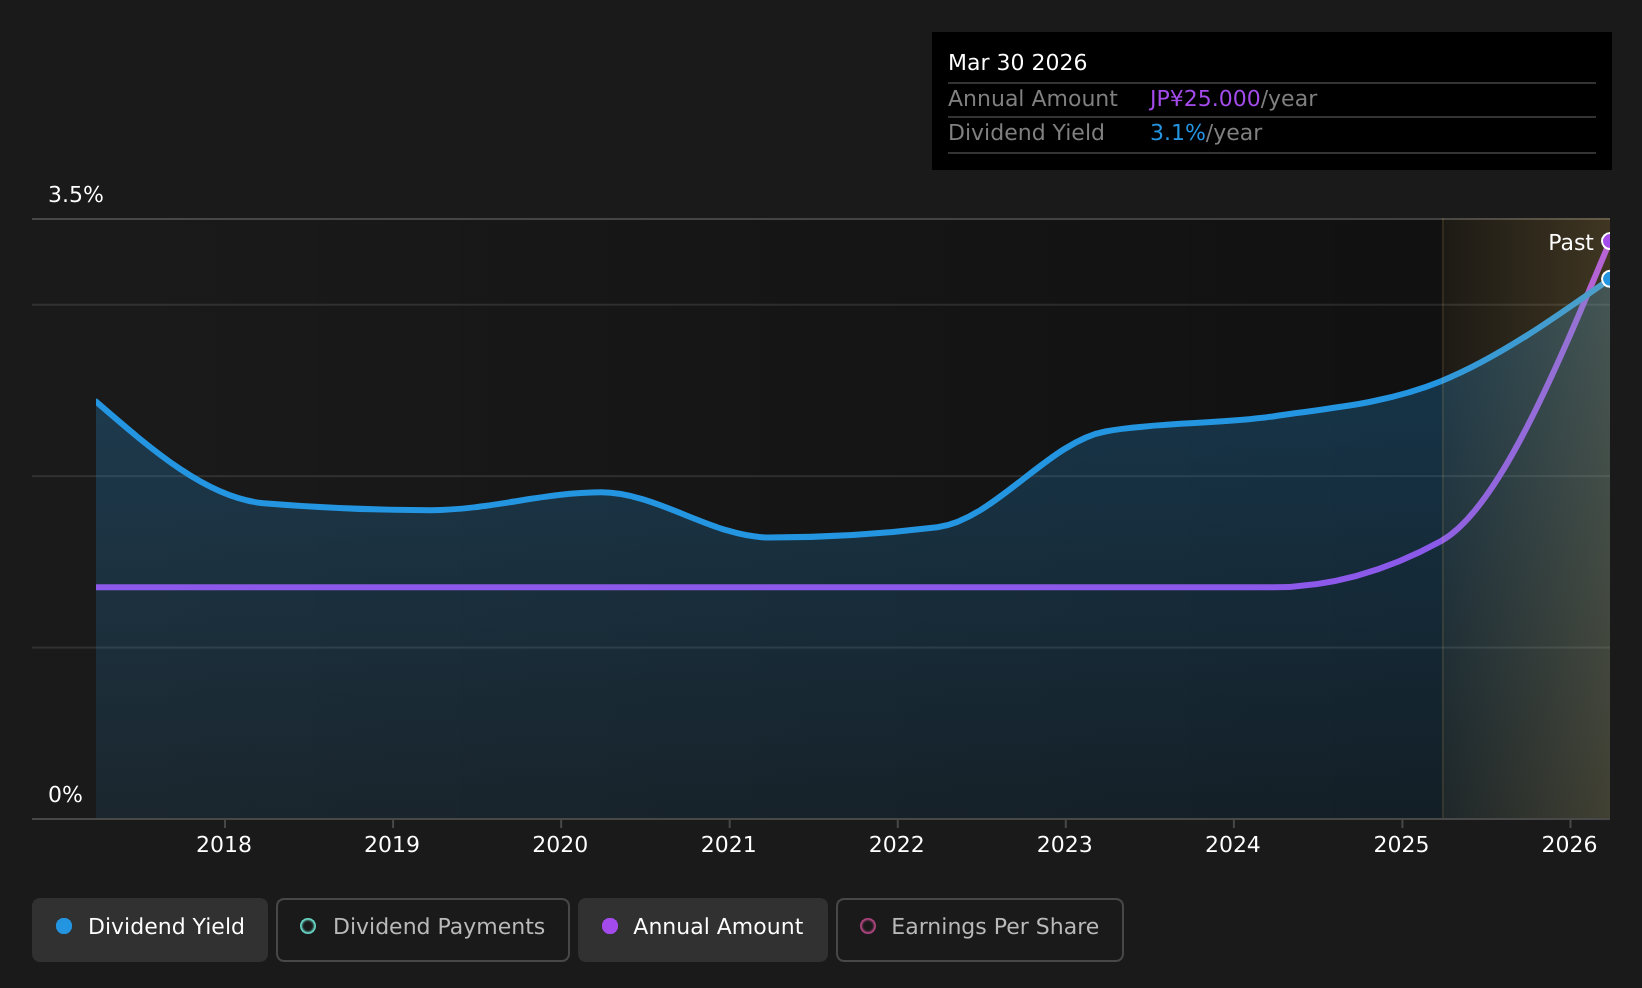Toggle the Annual Amount series

(703, 930)
